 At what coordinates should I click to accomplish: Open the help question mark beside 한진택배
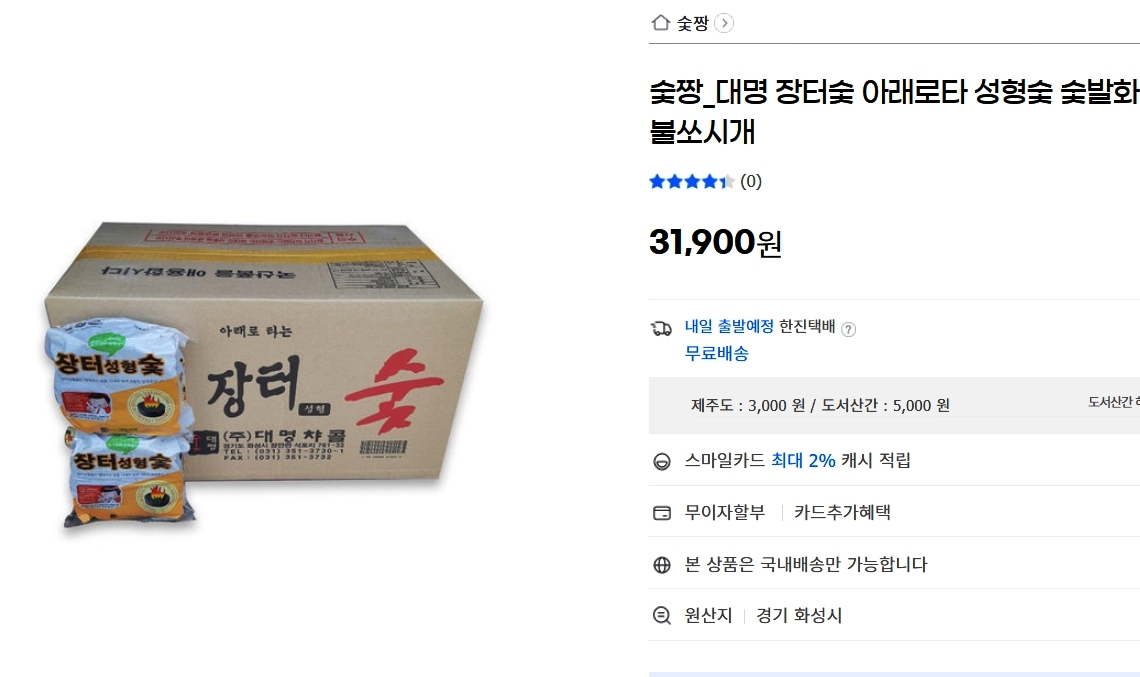click(x=849, y=329)
